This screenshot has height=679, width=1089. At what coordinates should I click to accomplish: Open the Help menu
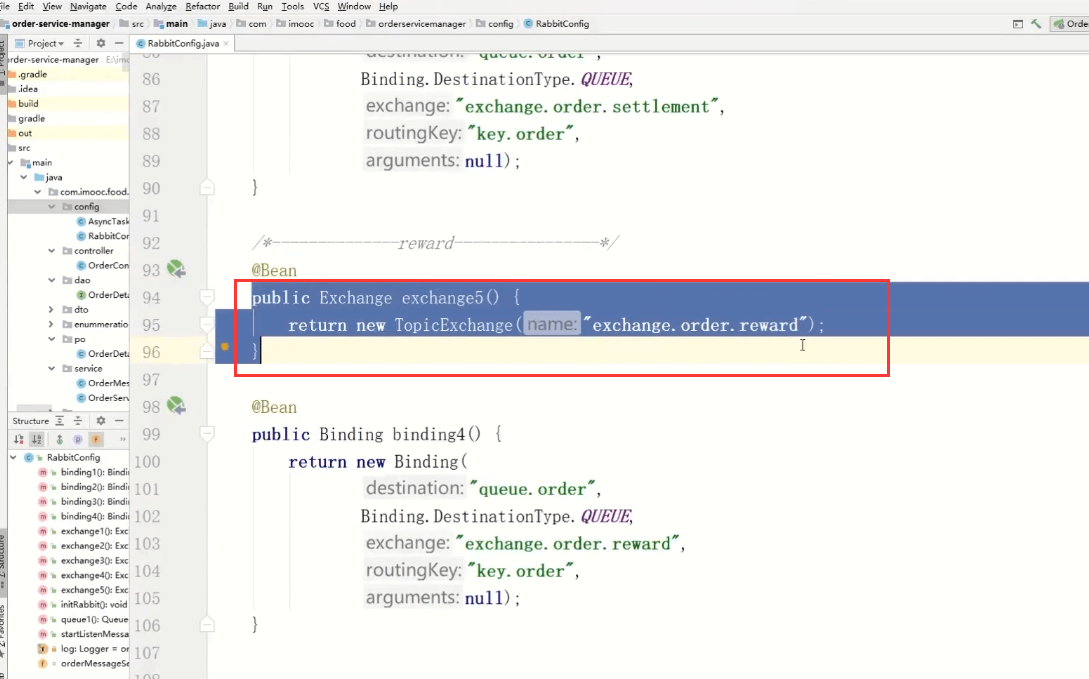(x=388, y=6)
